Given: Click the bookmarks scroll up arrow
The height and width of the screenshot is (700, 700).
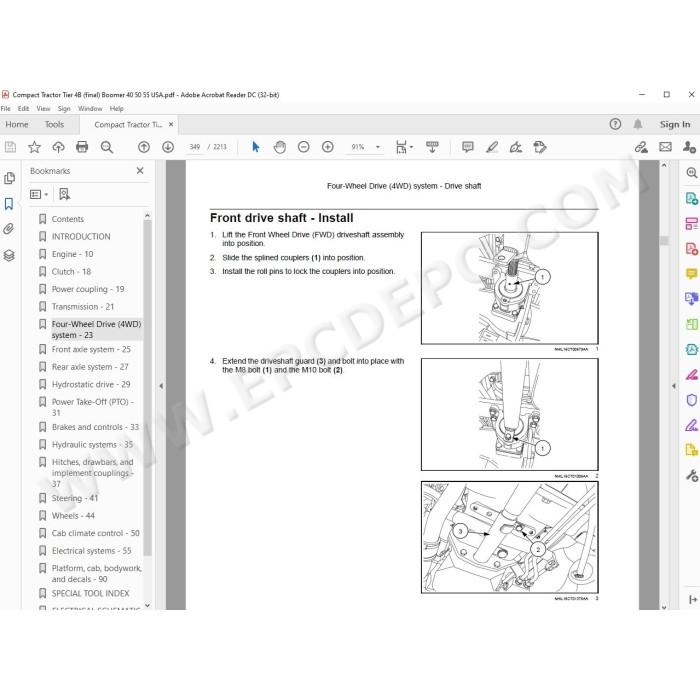Looking at the screenshot, I should coord(147,216).
